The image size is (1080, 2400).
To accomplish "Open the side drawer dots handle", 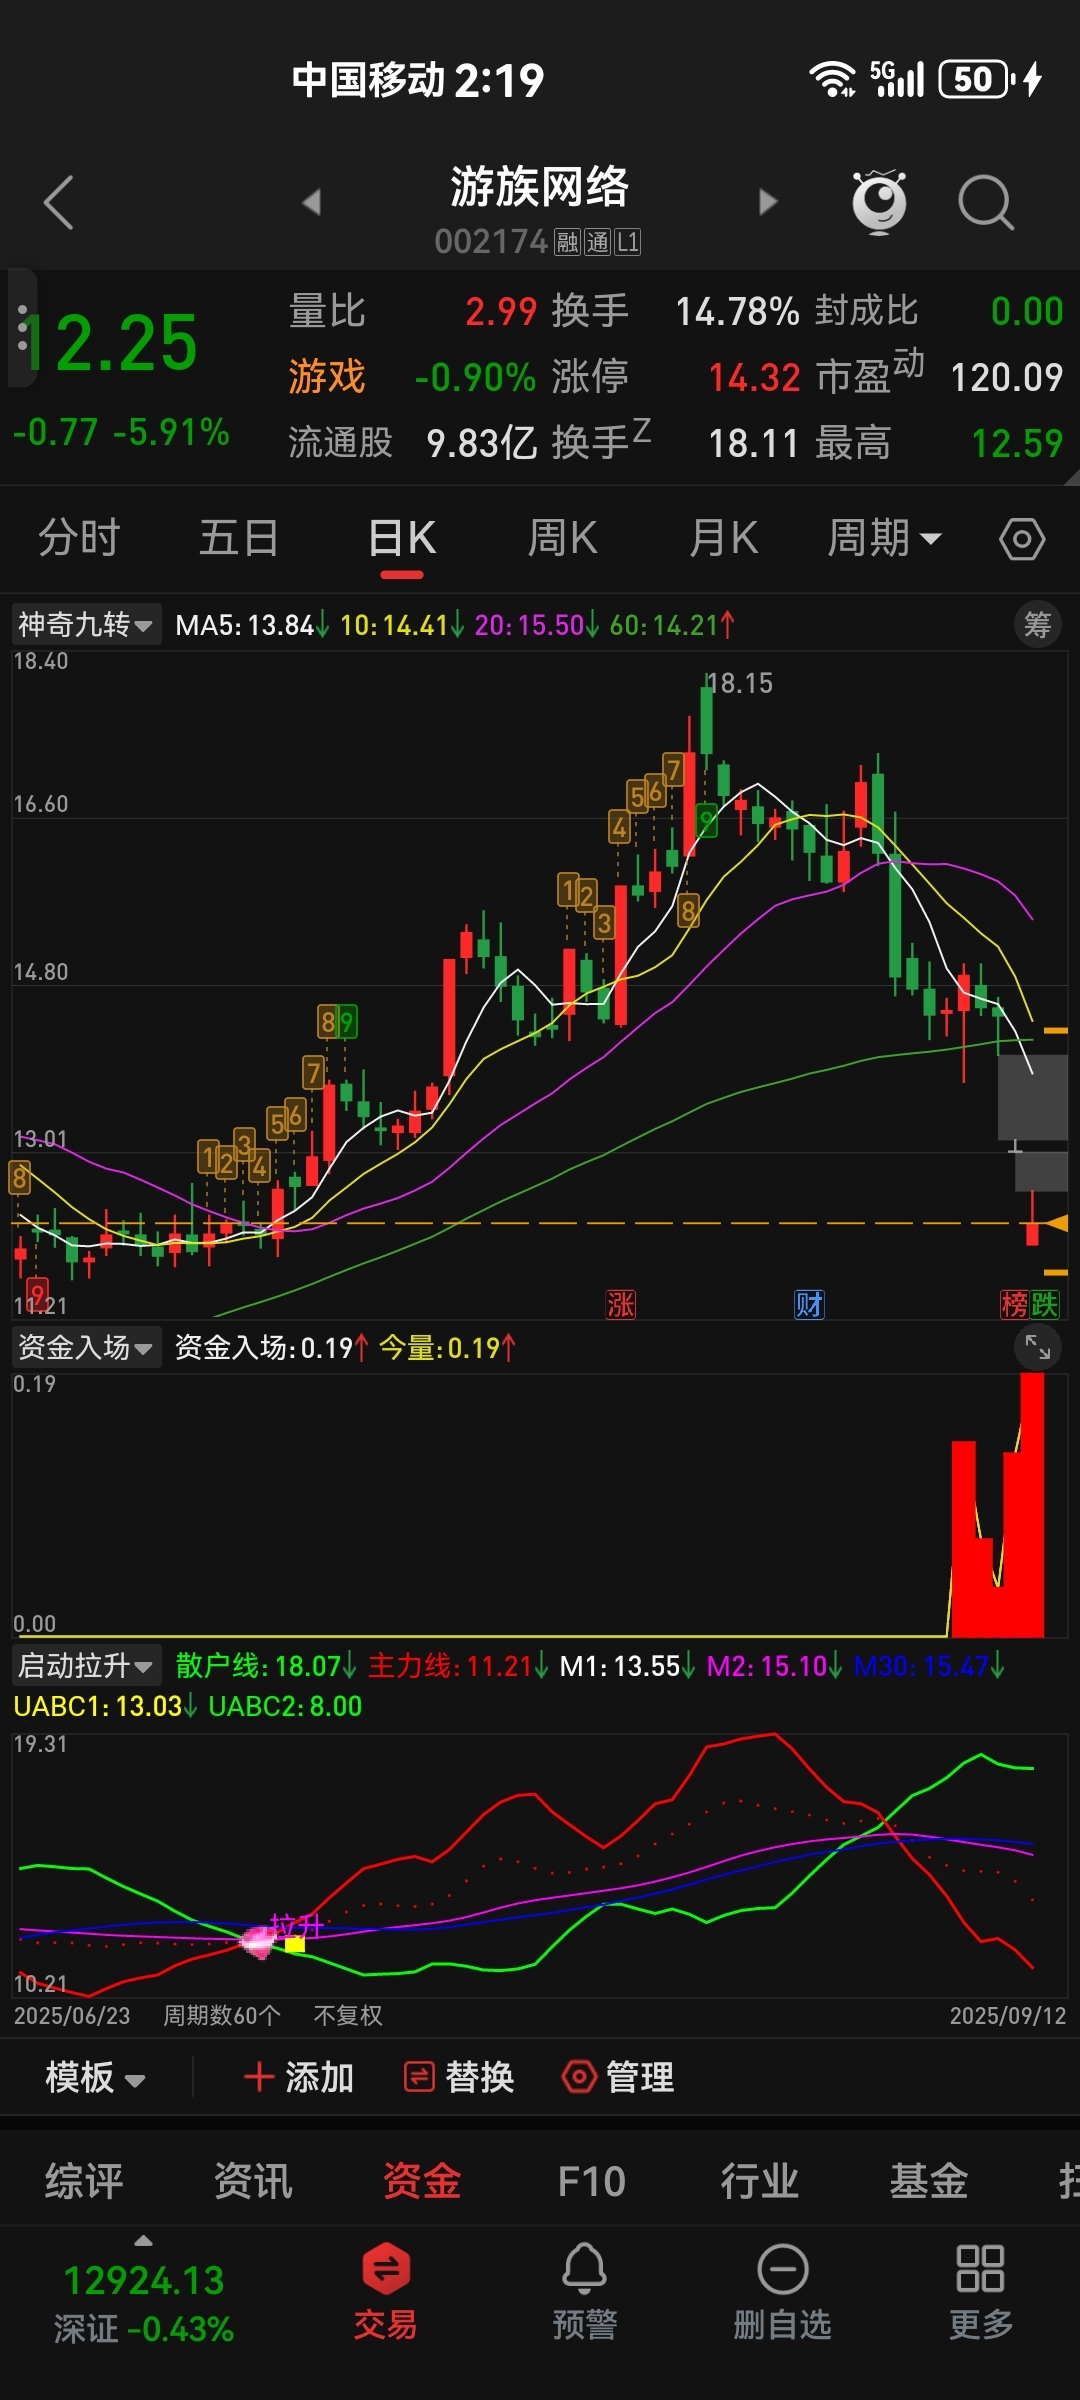I will [x=21, y=328].
